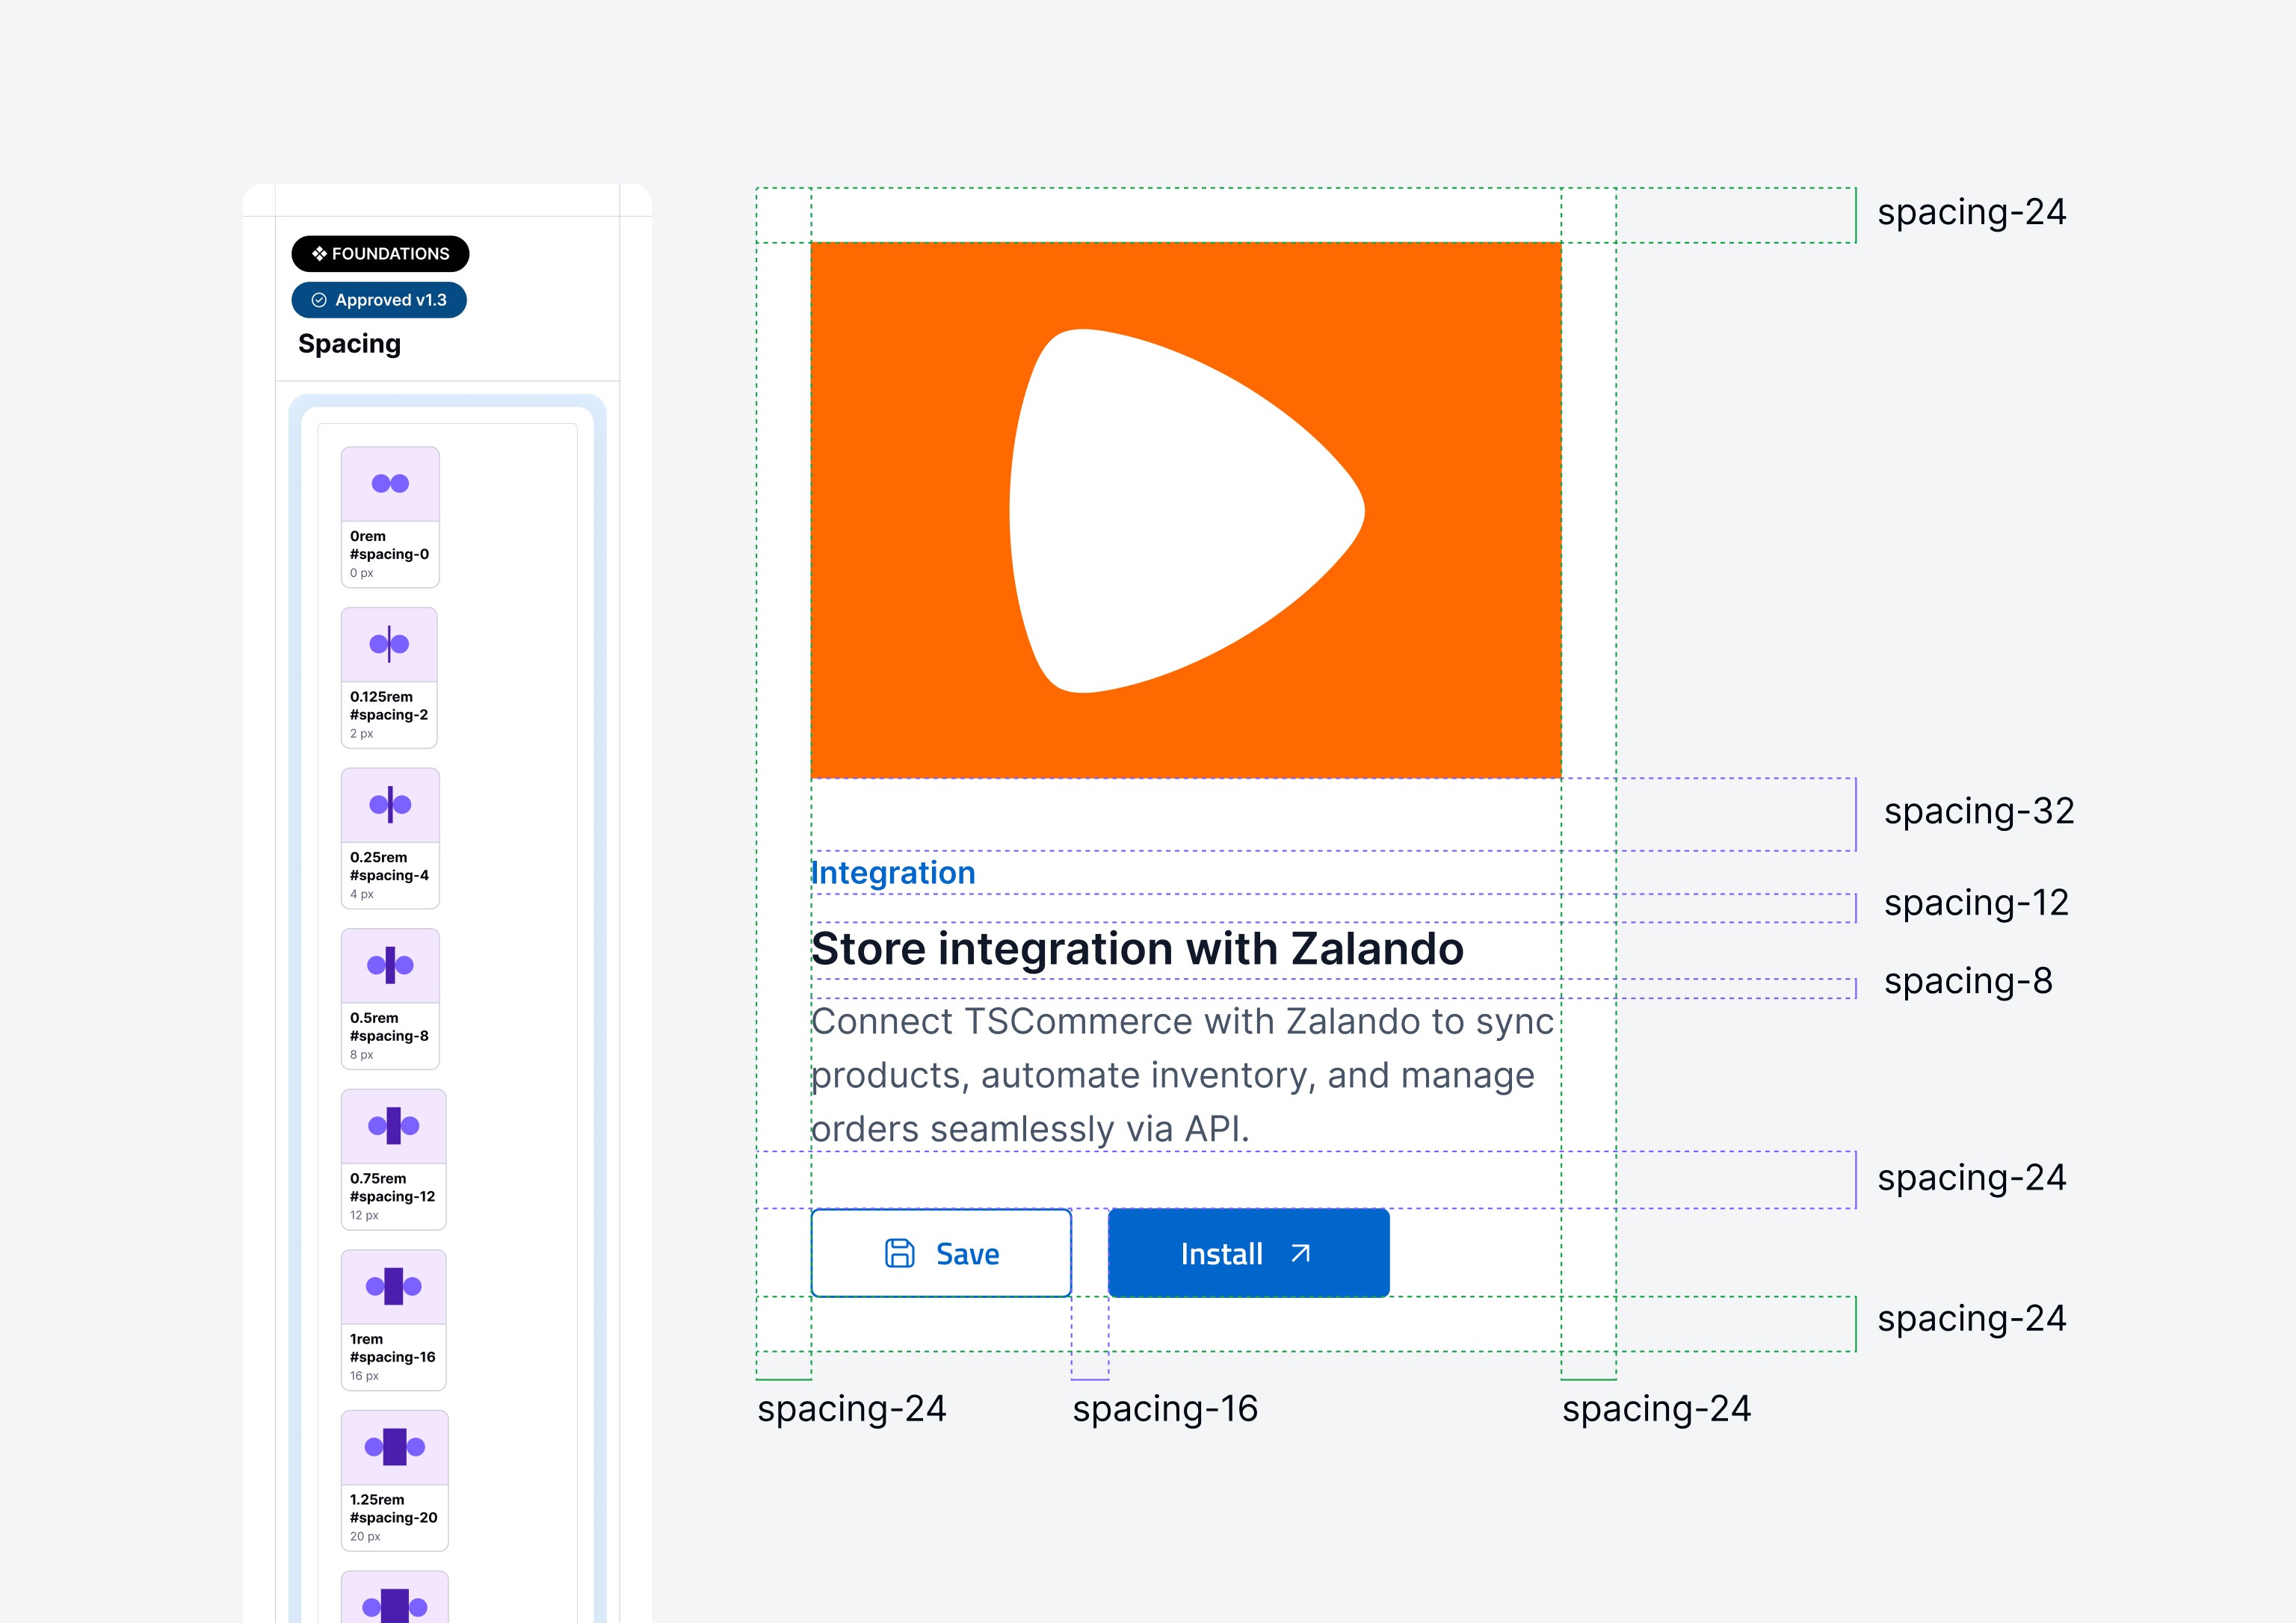This screenshot has width=2296, height=1623.
Task: Click the 0.5rem label text
Action: [x=374, y=1018]
